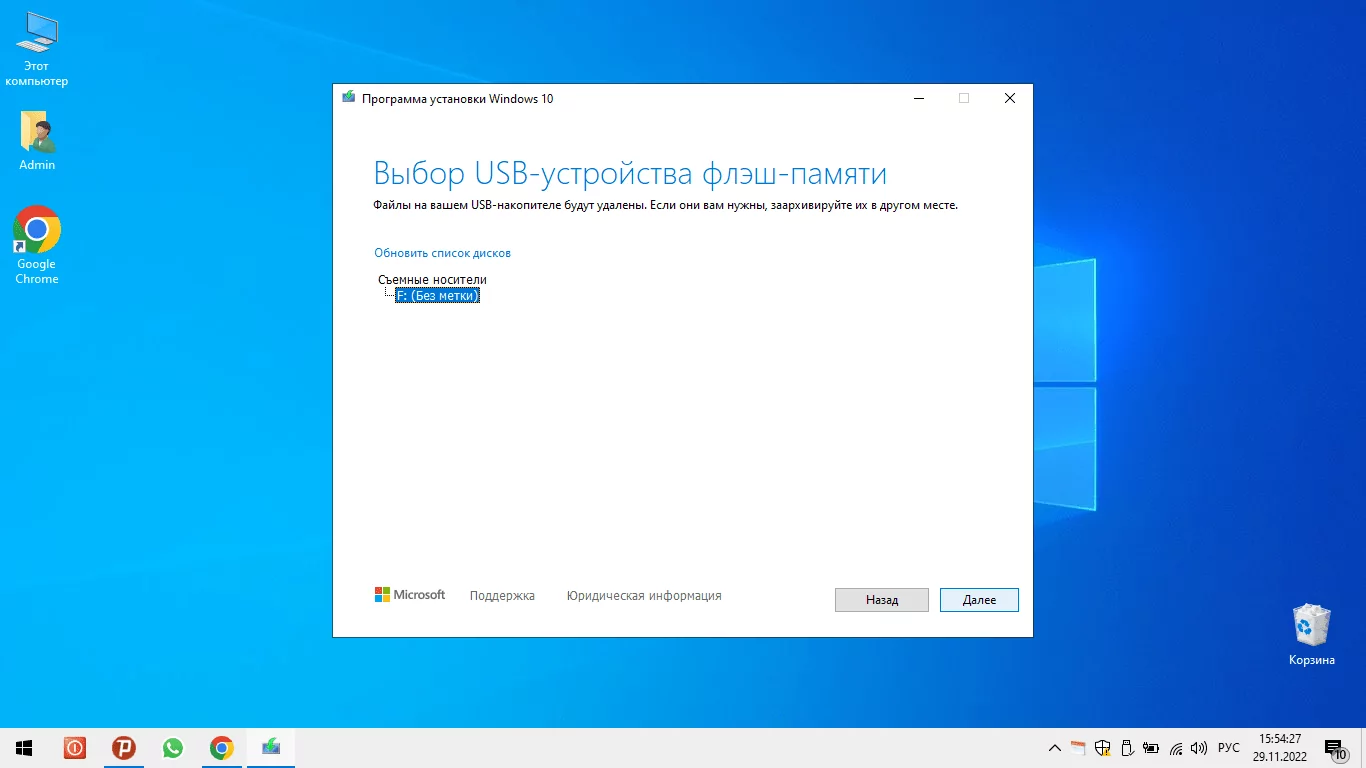Open WhatsApp from the taskbar

[173, 748]
